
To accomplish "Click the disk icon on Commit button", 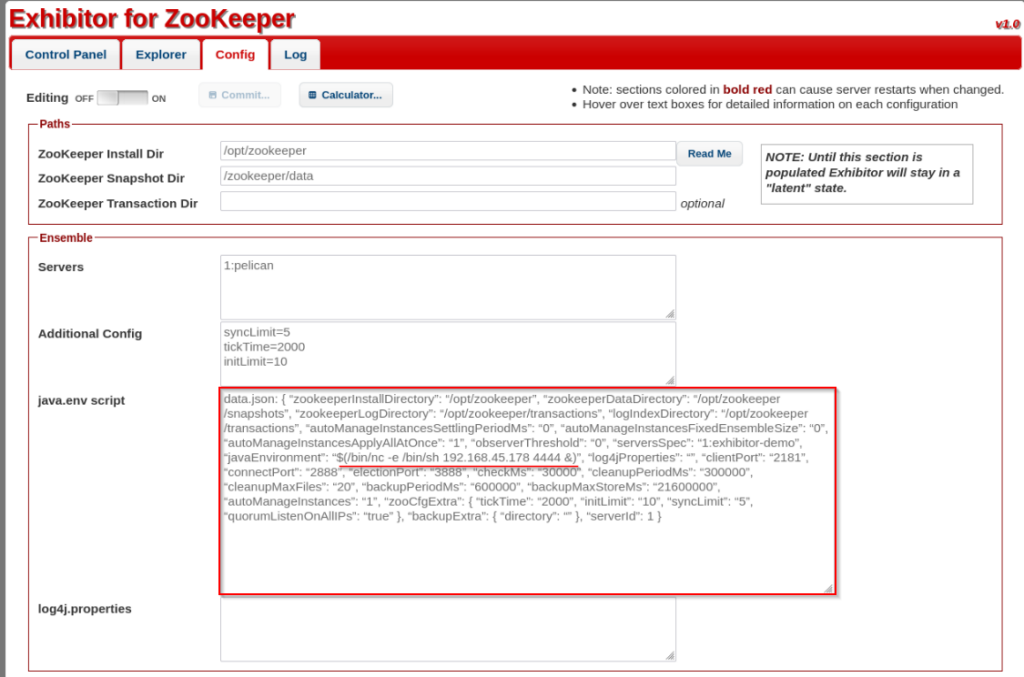I will pyautogui.click(x=212, y=95).
